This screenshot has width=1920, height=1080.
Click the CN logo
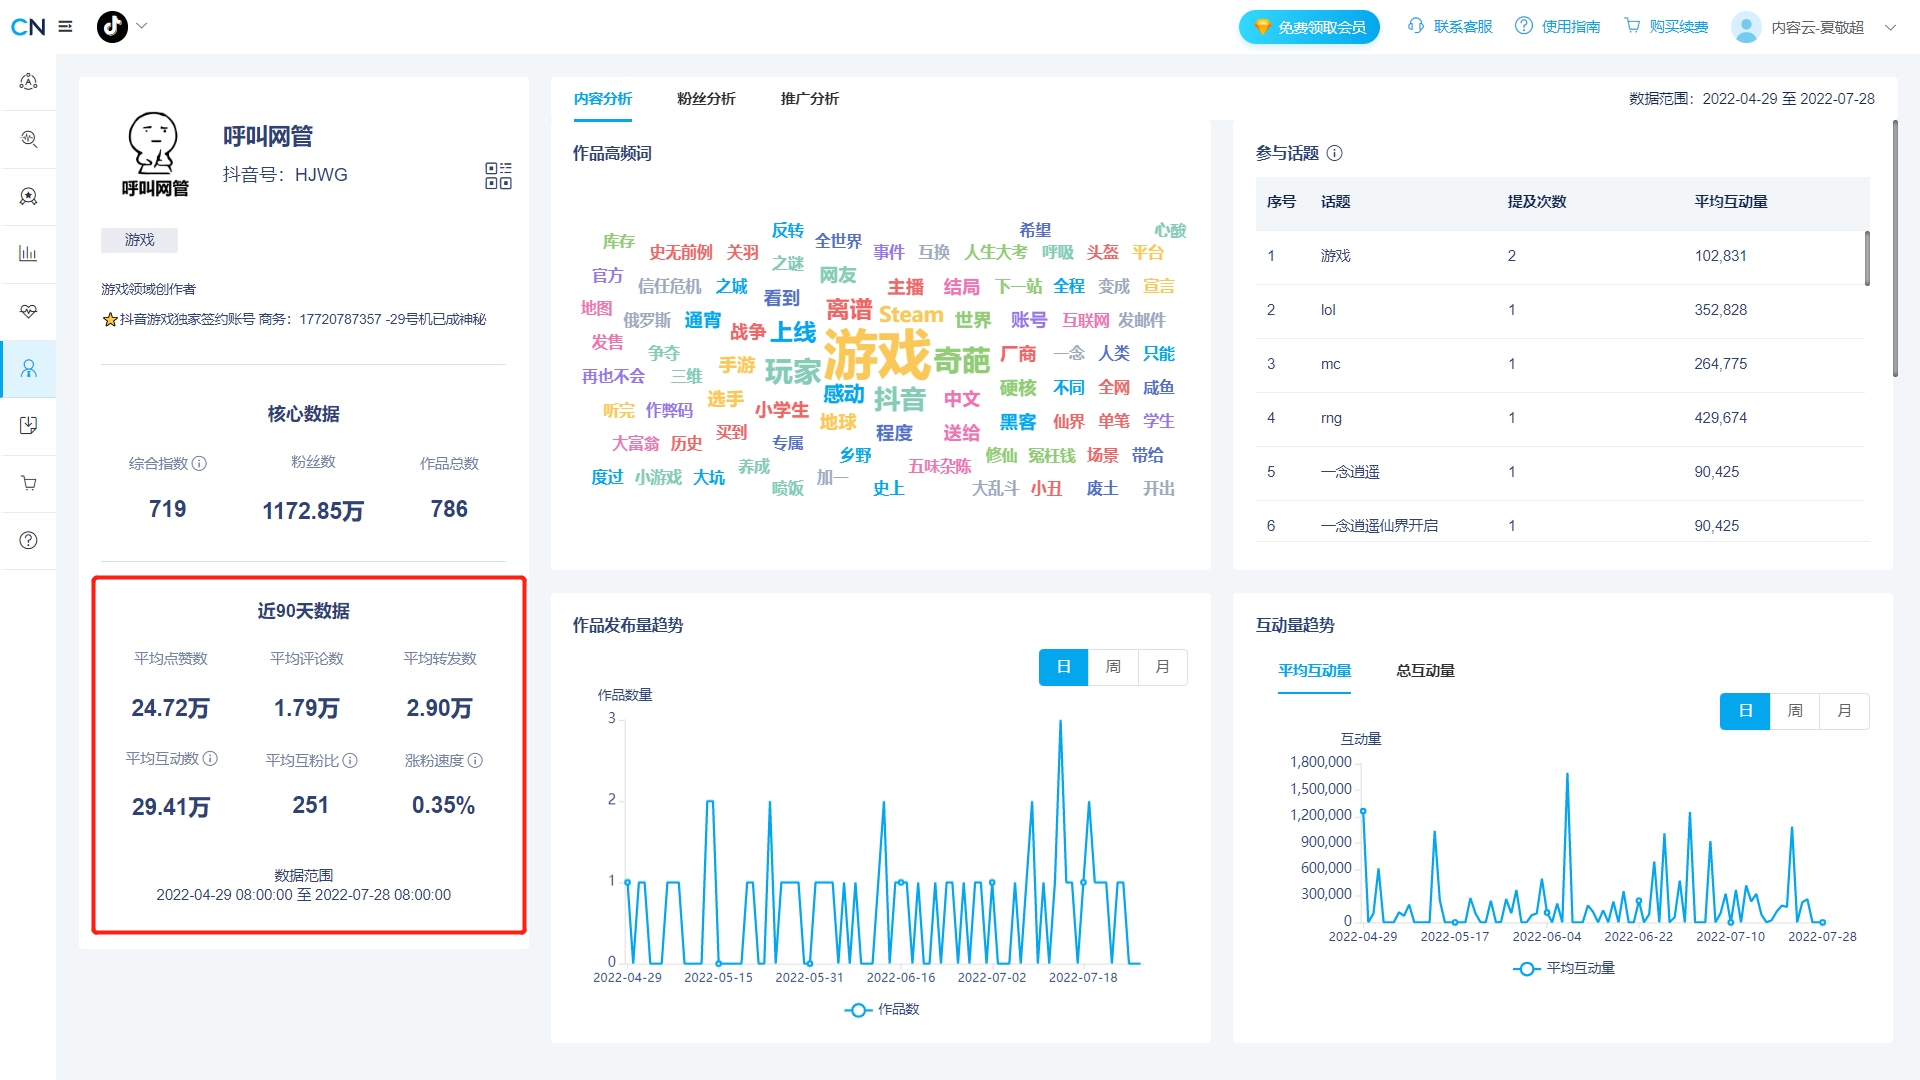coord(28,27)
